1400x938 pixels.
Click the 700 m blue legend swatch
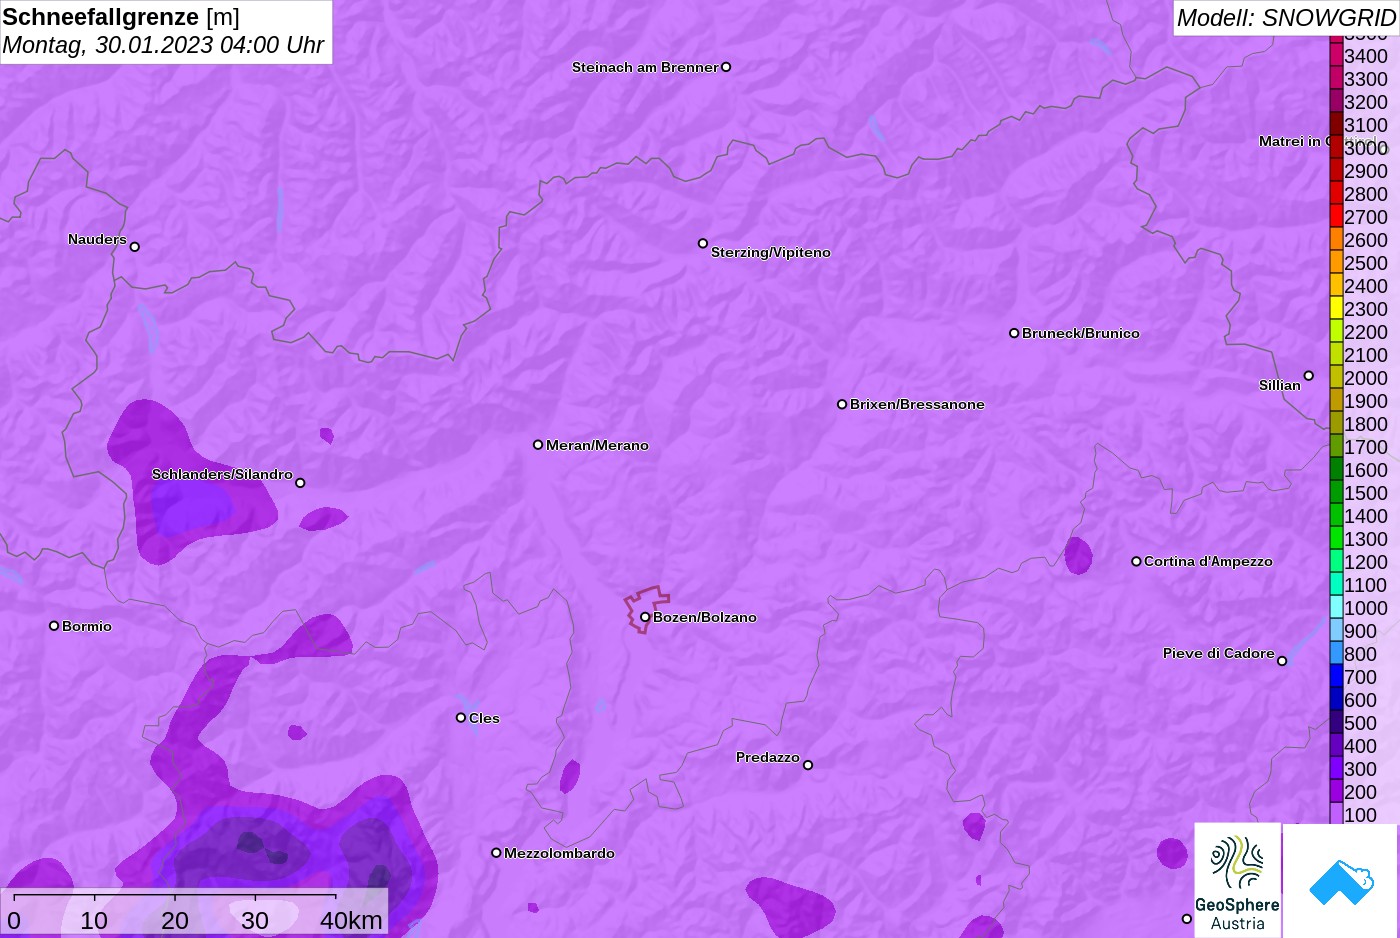coord(1336,677)
